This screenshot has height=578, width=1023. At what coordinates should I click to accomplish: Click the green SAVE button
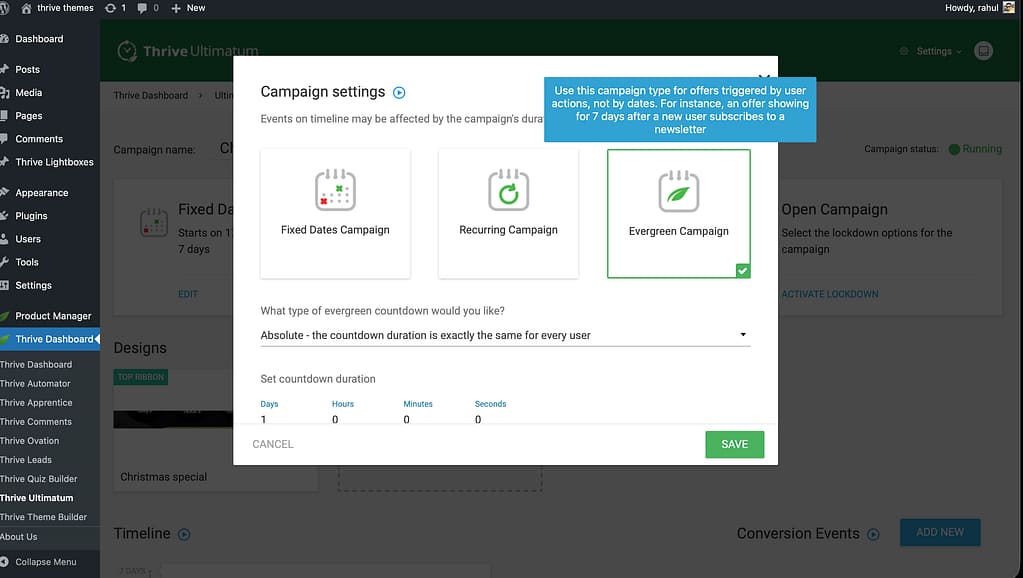pyautogui.click(x=734, y=444)
